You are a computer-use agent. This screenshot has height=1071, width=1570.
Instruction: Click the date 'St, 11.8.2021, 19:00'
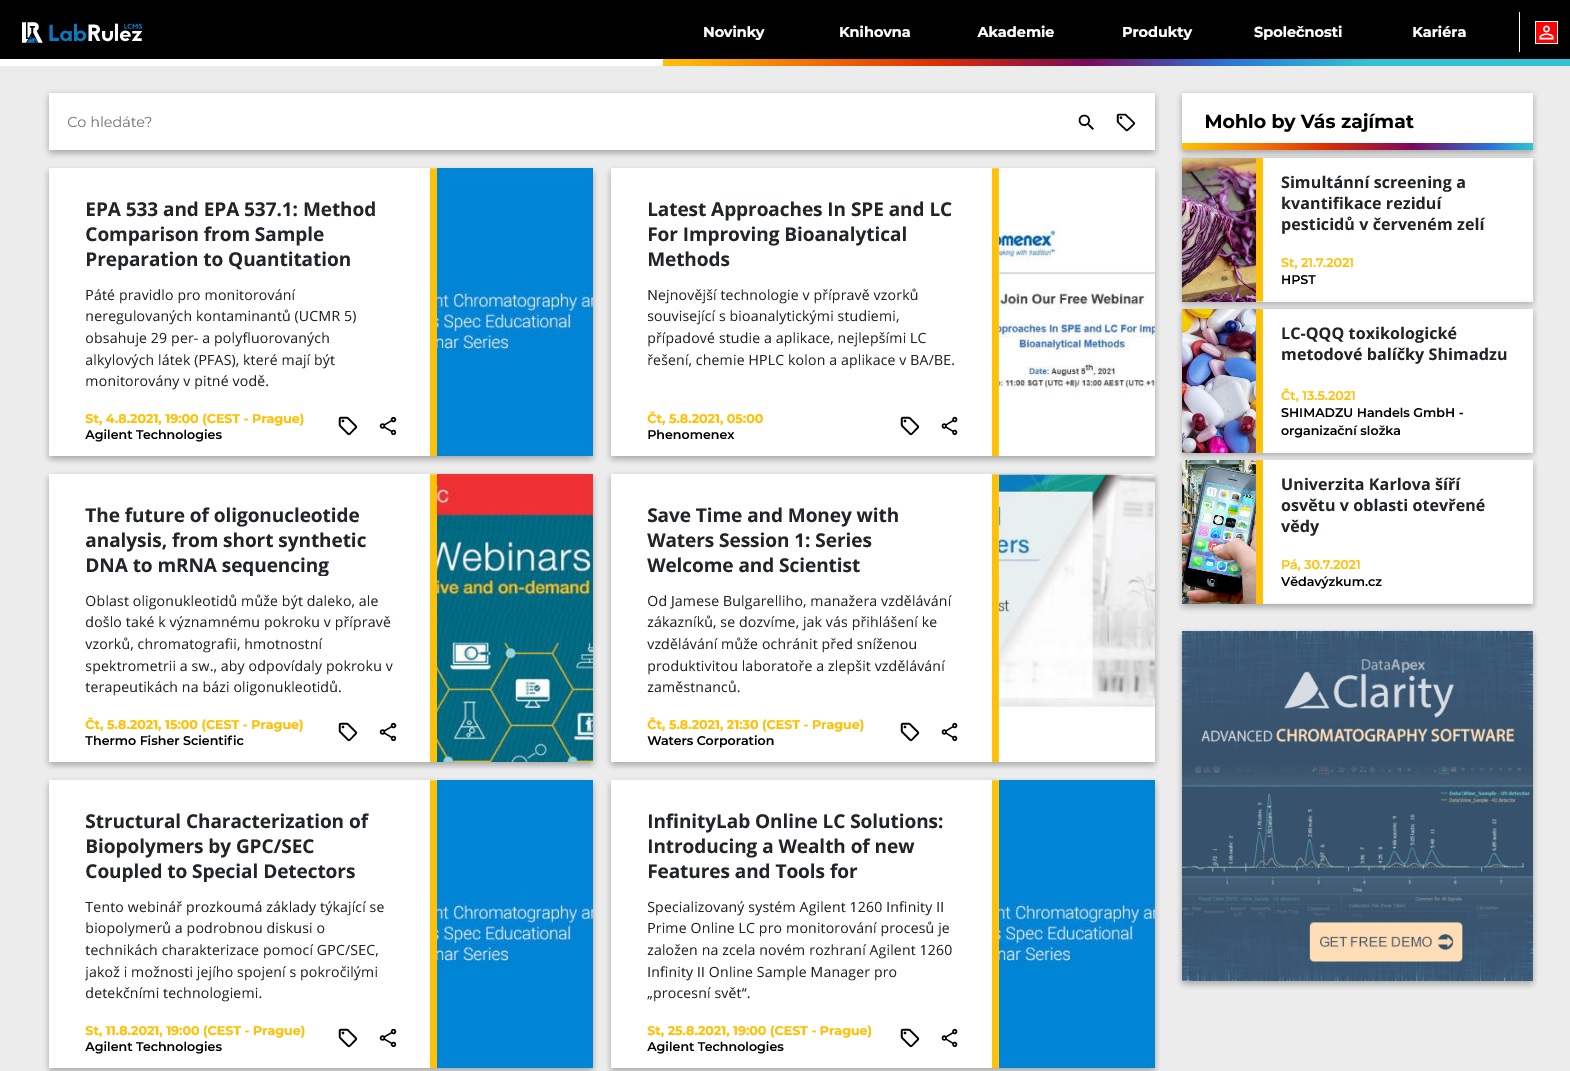click(x=195, y=1031)
